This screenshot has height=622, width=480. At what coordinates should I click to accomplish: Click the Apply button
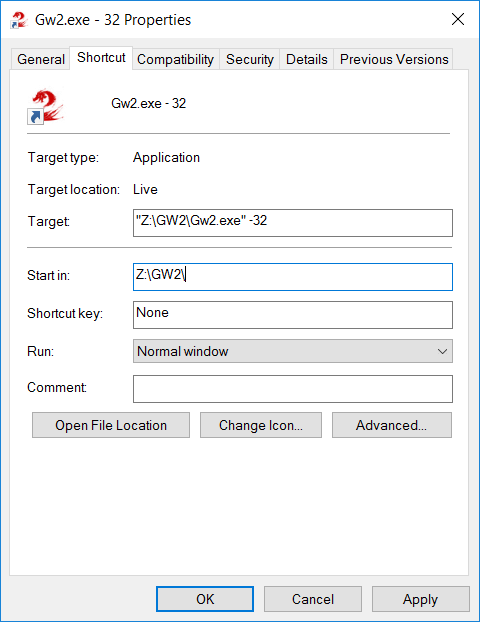[x=420, y=599]
